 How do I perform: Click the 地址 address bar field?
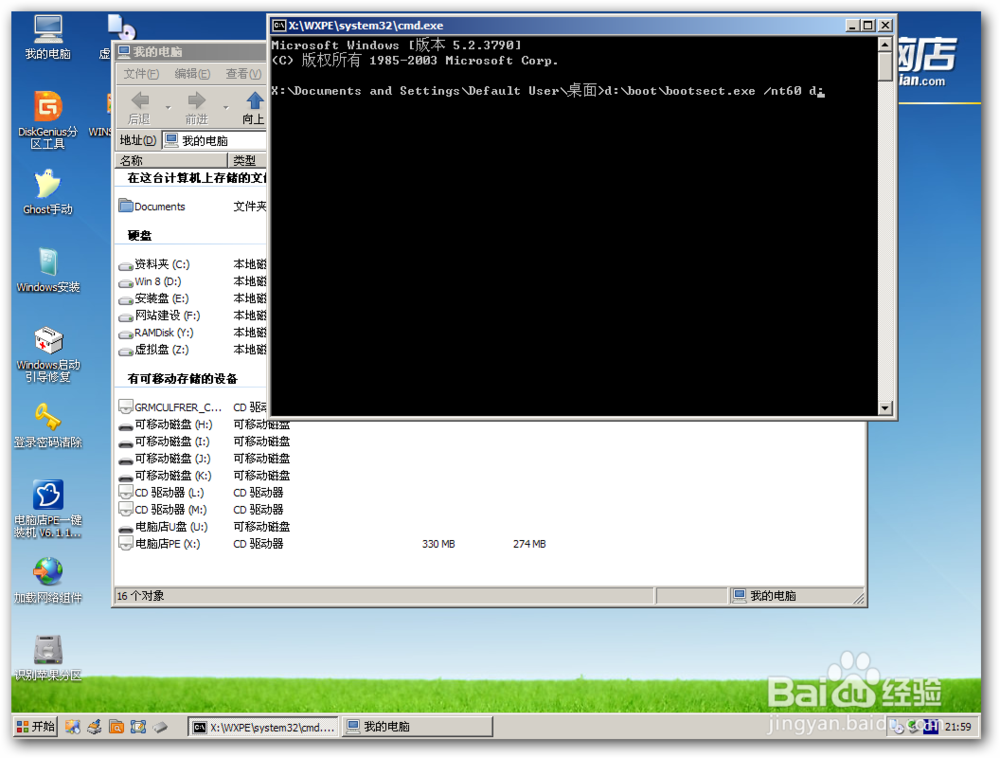214,140
